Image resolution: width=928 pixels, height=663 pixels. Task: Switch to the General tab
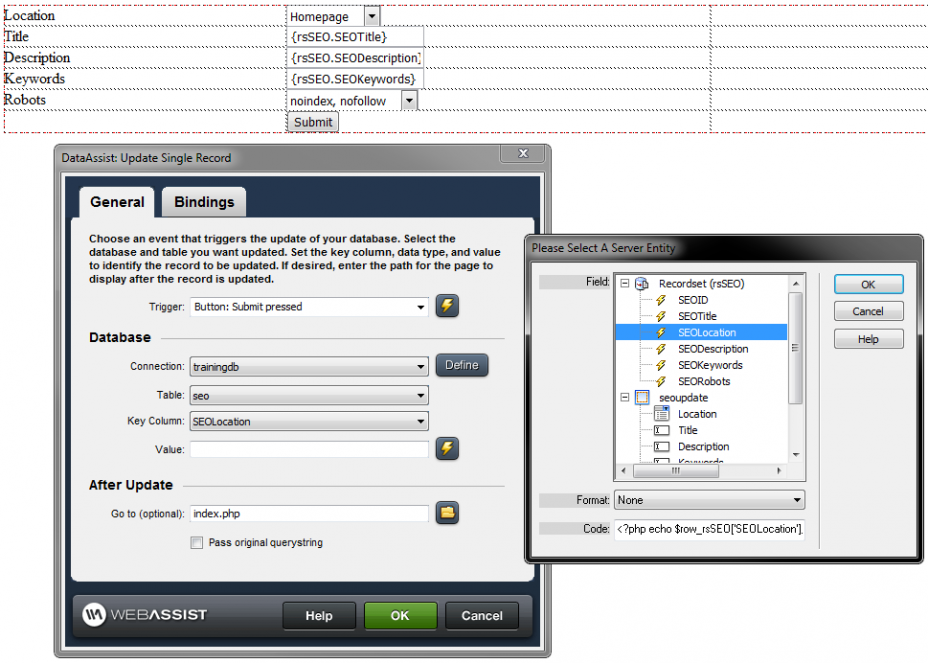tap(117, 202)
